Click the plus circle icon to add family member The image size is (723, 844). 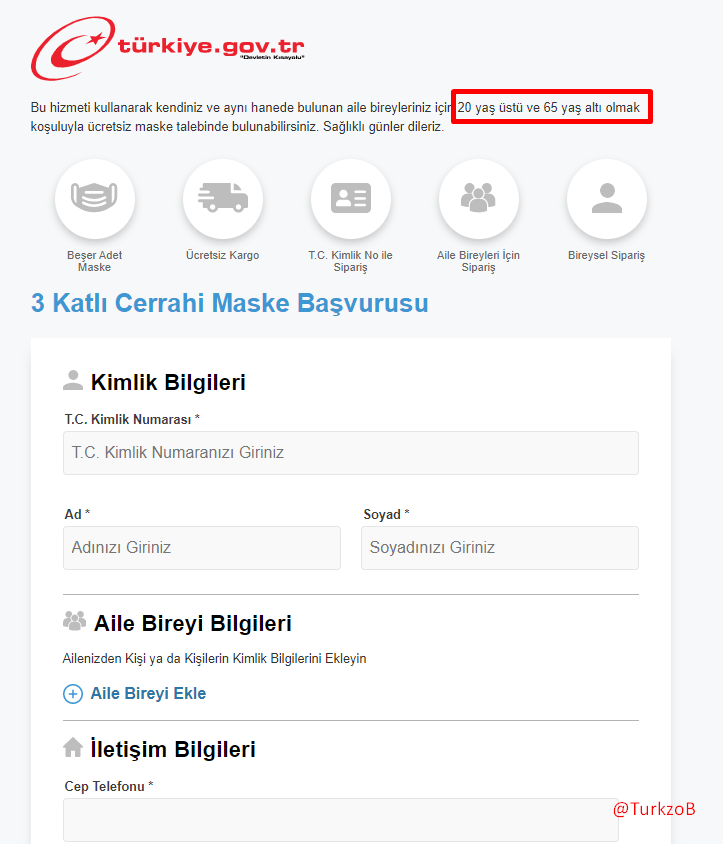tap(73, 694)
